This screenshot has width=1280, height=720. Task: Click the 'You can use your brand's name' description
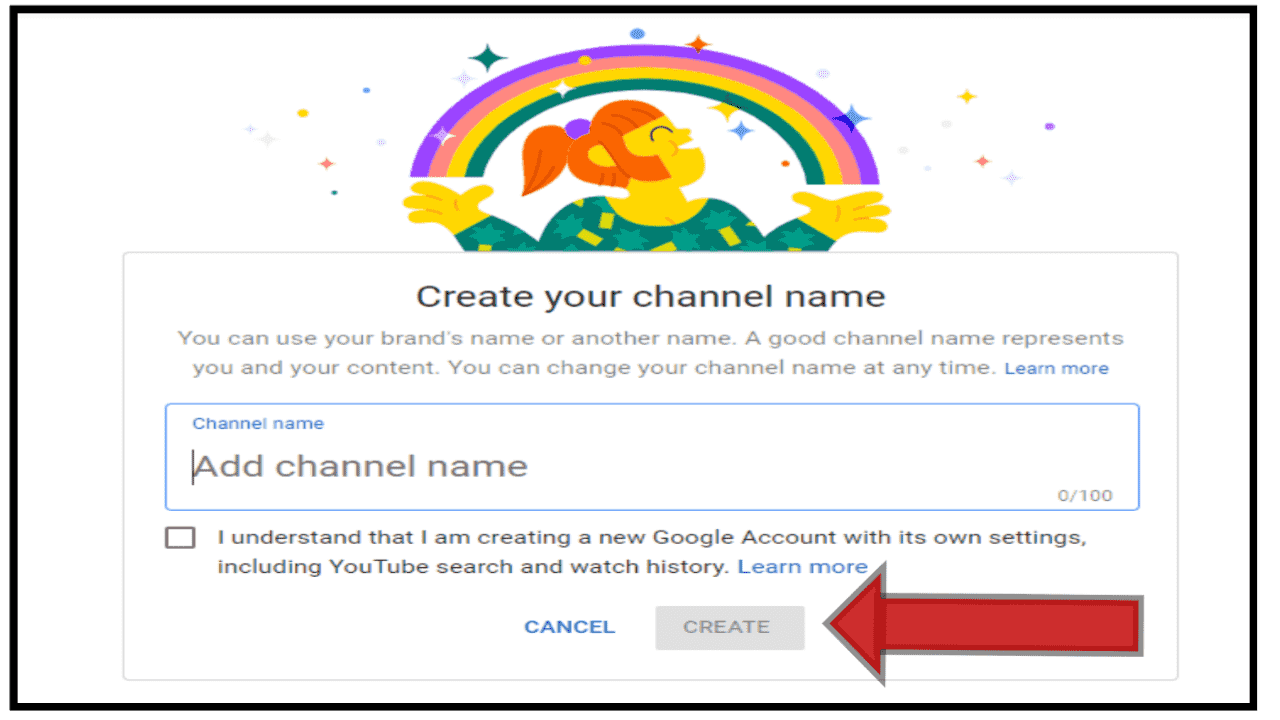tap(651, 353)
